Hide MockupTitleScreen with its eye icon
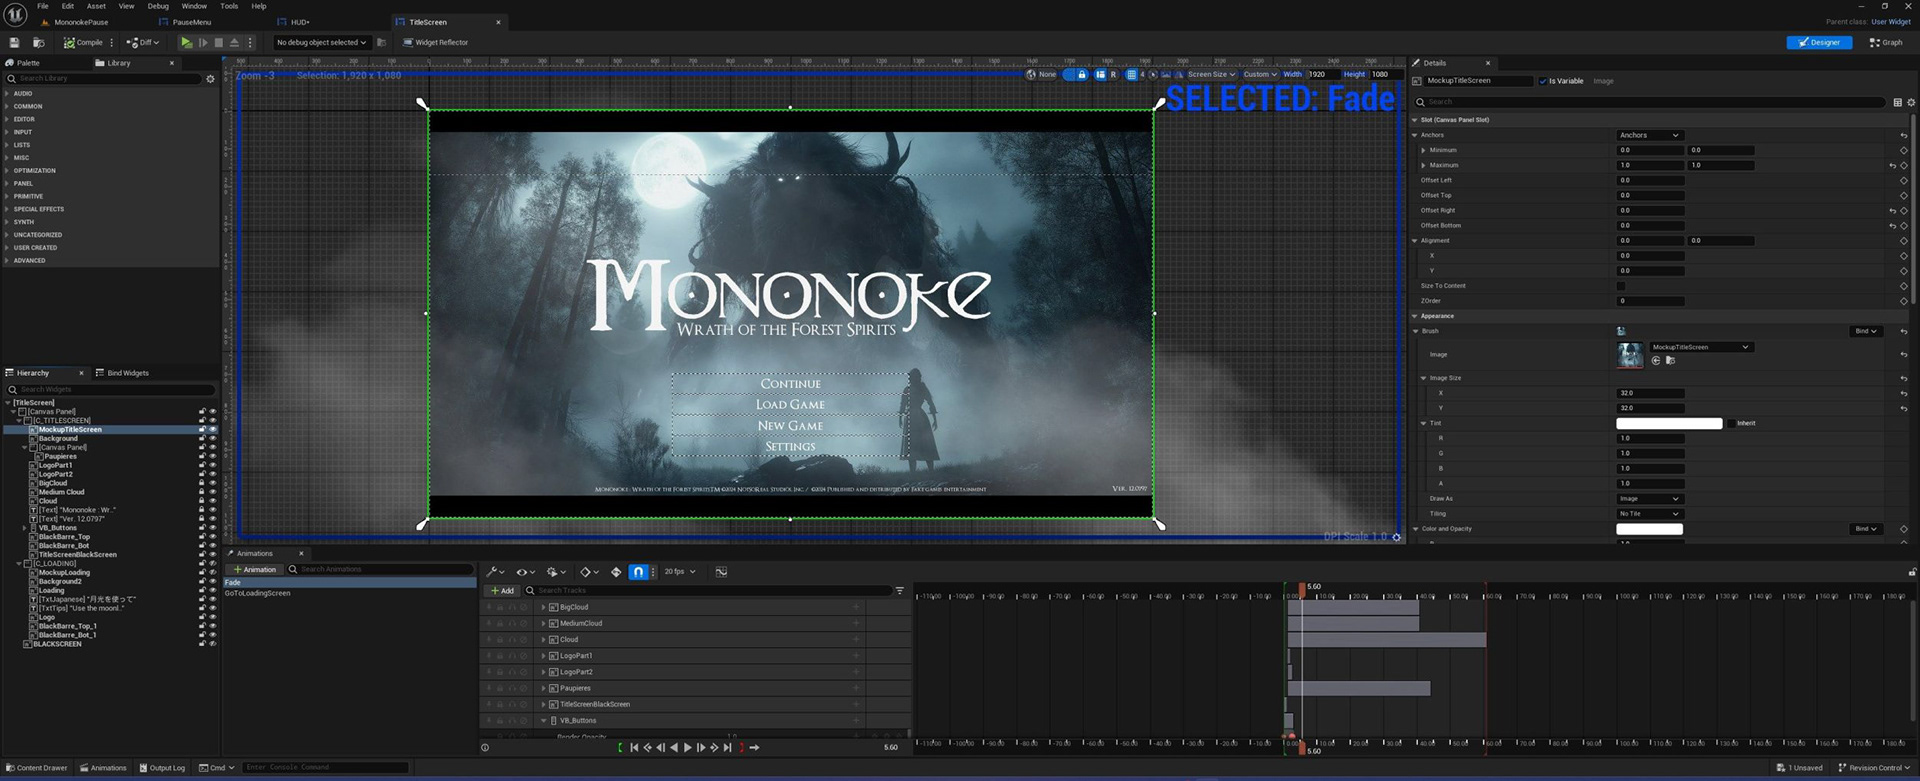The width and height of the screenshot is (1920, 781). click(x=212, y=429)
